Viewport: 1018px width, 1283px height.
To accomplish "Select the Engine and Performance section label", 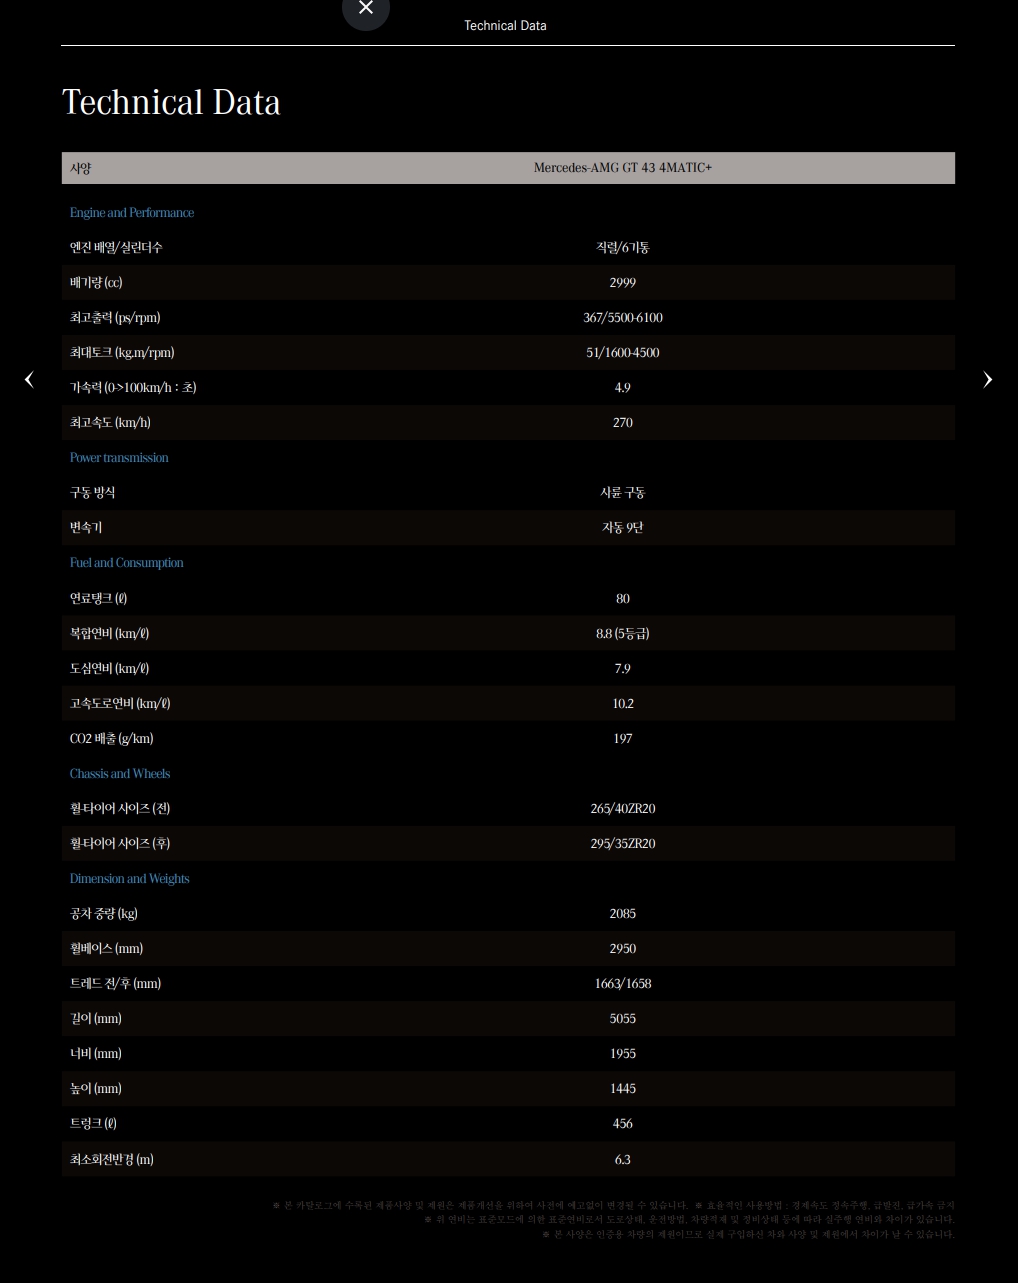I will point(132,213).
